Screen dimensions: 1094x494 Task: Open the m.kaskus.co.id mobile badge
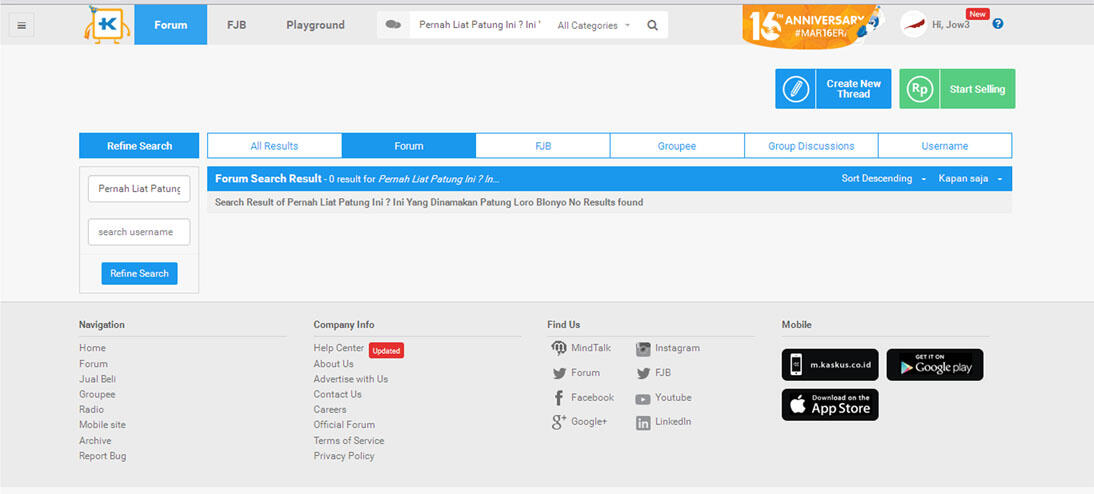coord(830,365)
